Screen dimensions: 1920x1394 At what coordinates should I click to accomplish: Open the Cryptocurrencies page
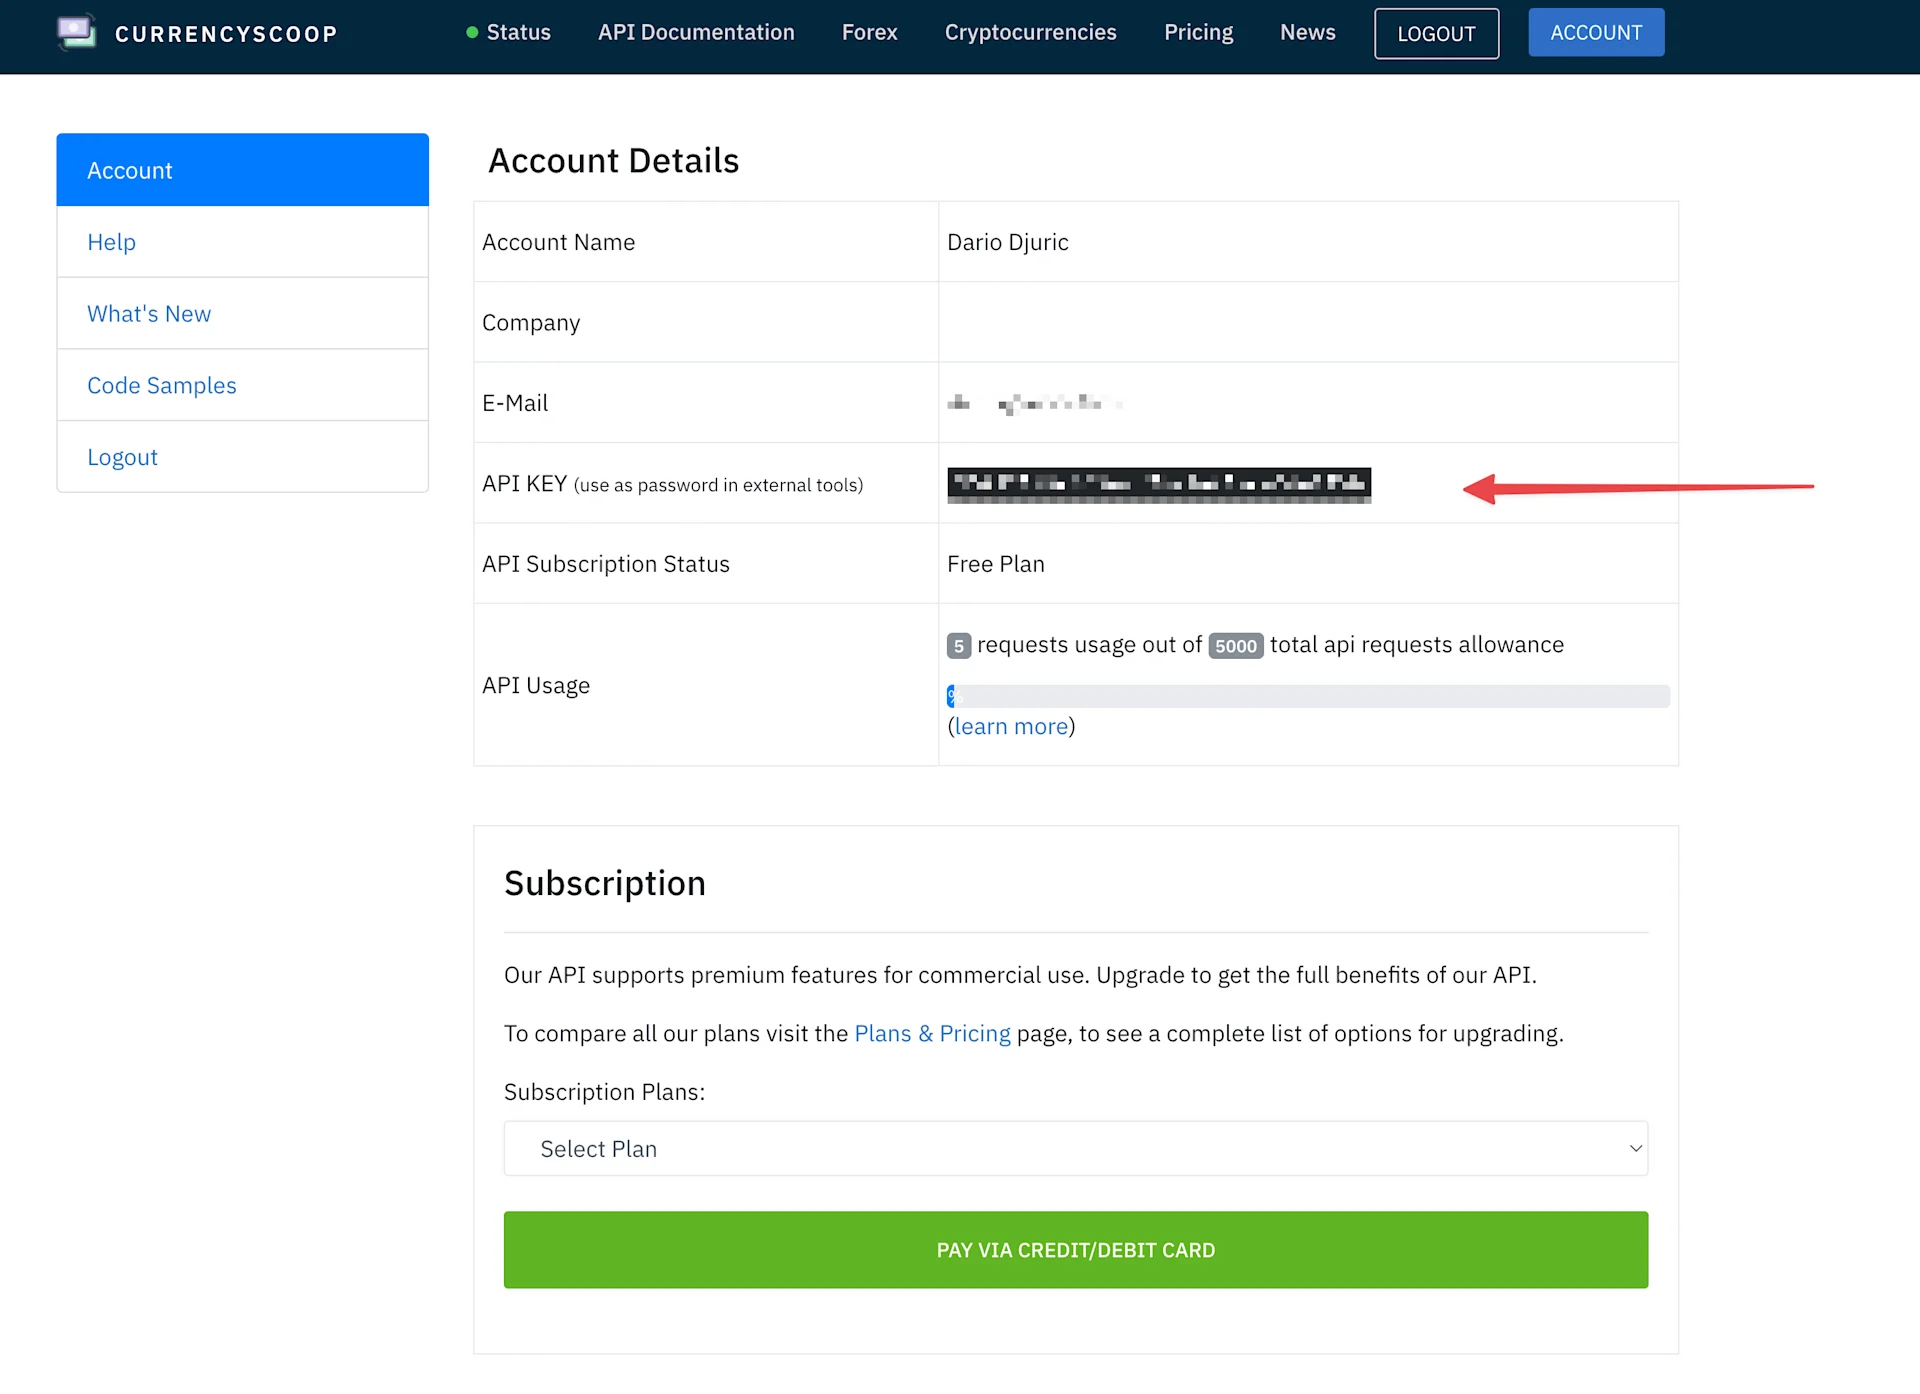coord(1030,32)
